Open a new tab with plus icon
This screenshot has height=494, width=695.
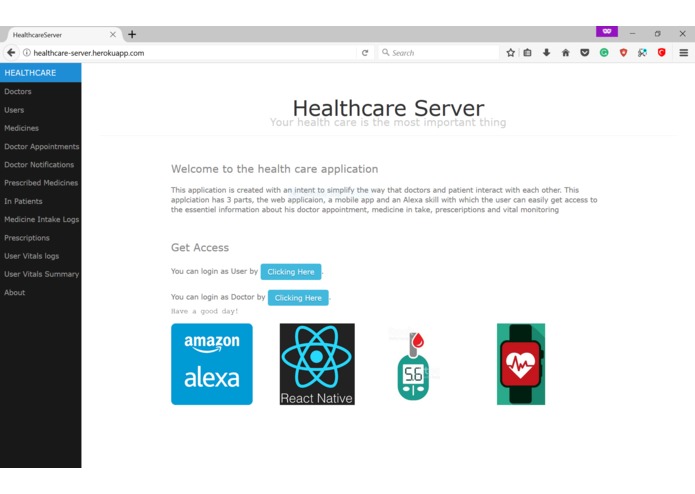[132, 34]
